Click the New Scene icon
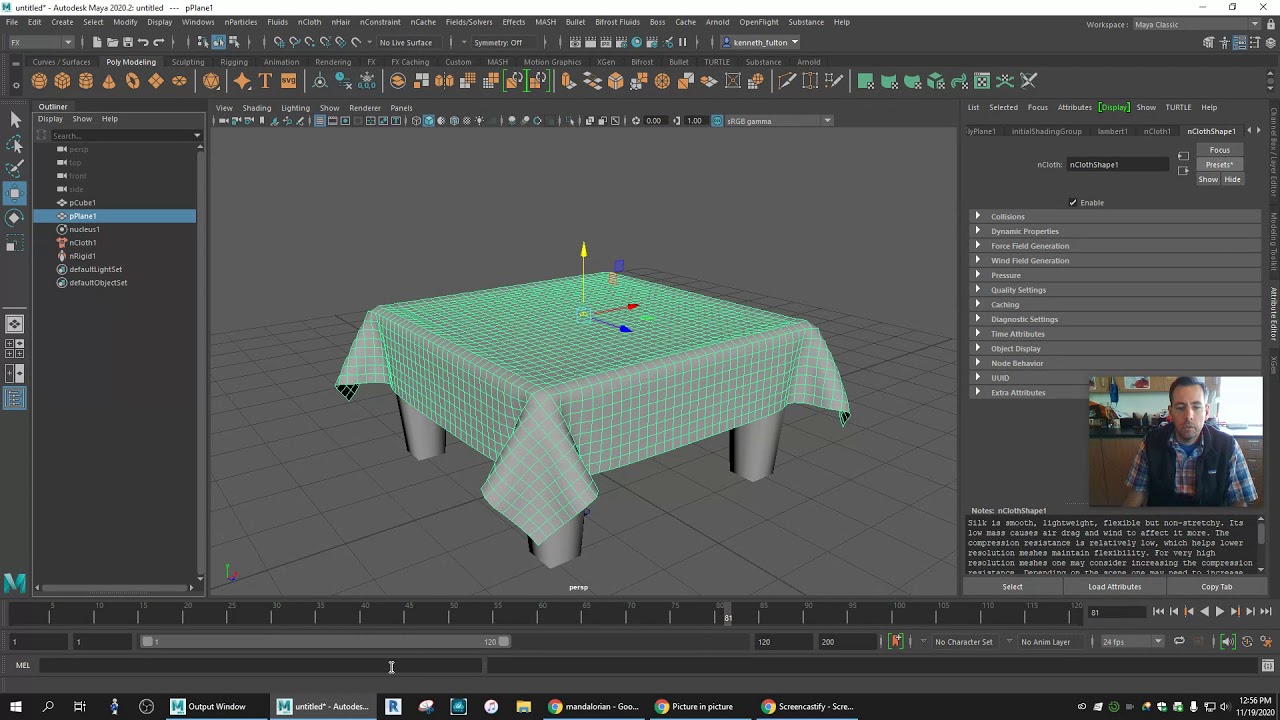1280x720 pixels. 97,42
